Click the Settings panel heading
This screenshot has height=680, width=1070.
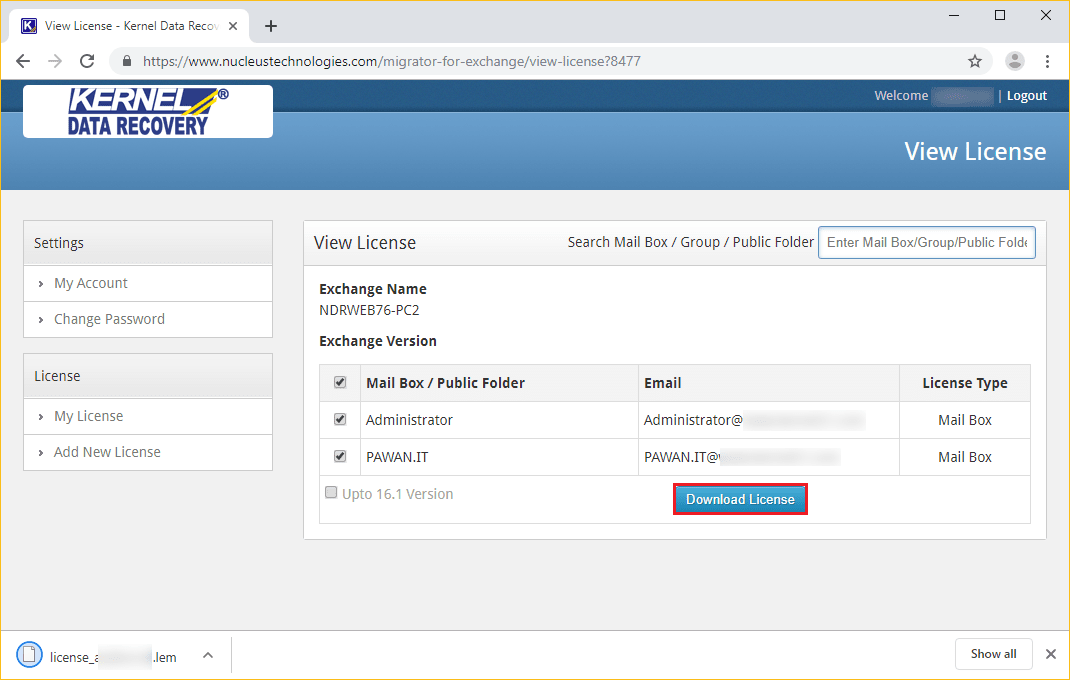(148, 243)
